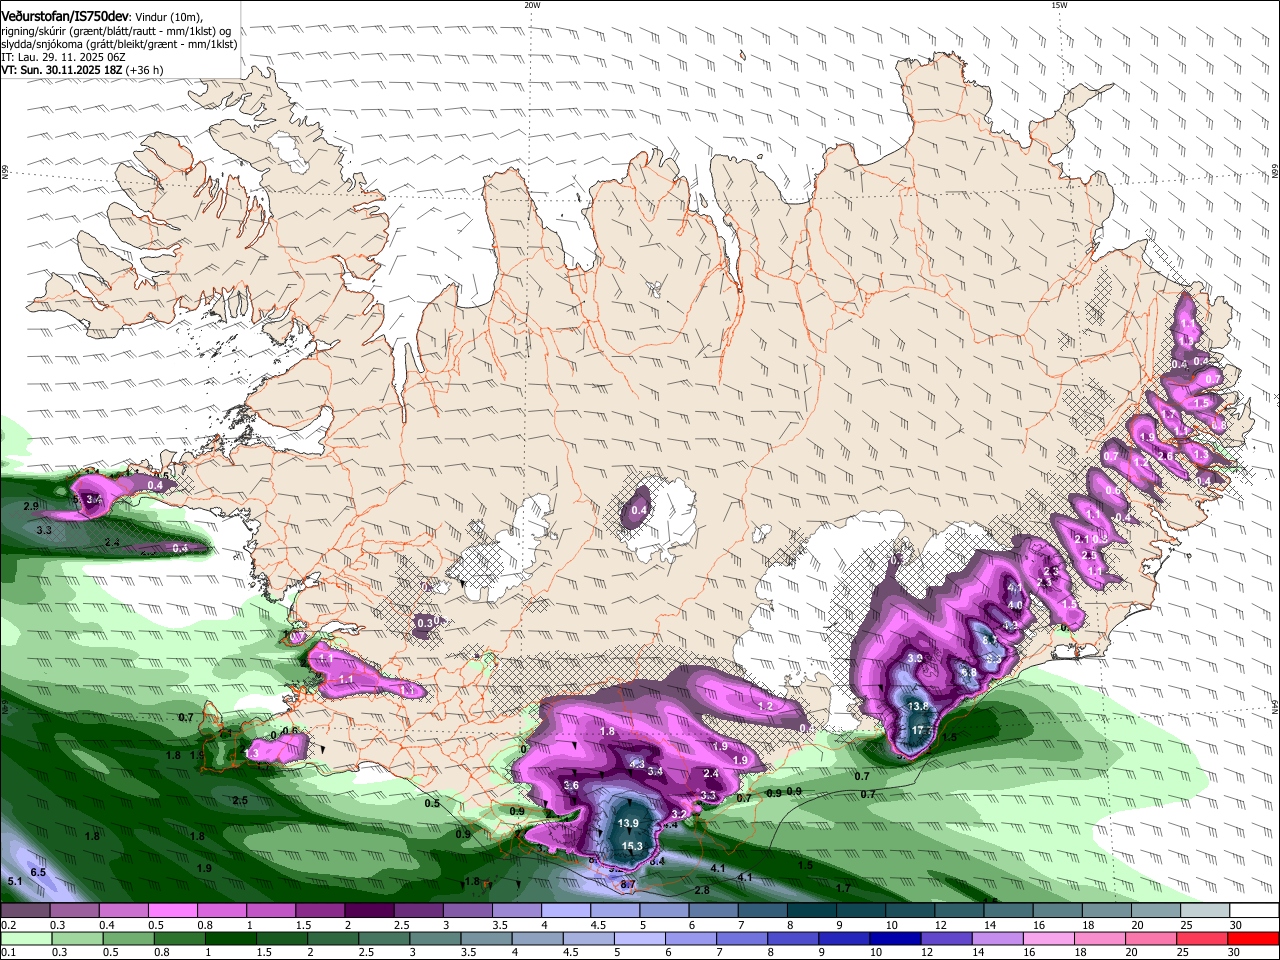Click the 0.1 label under the bottom legend row
Screen dimensions: 1280x960
9,952
